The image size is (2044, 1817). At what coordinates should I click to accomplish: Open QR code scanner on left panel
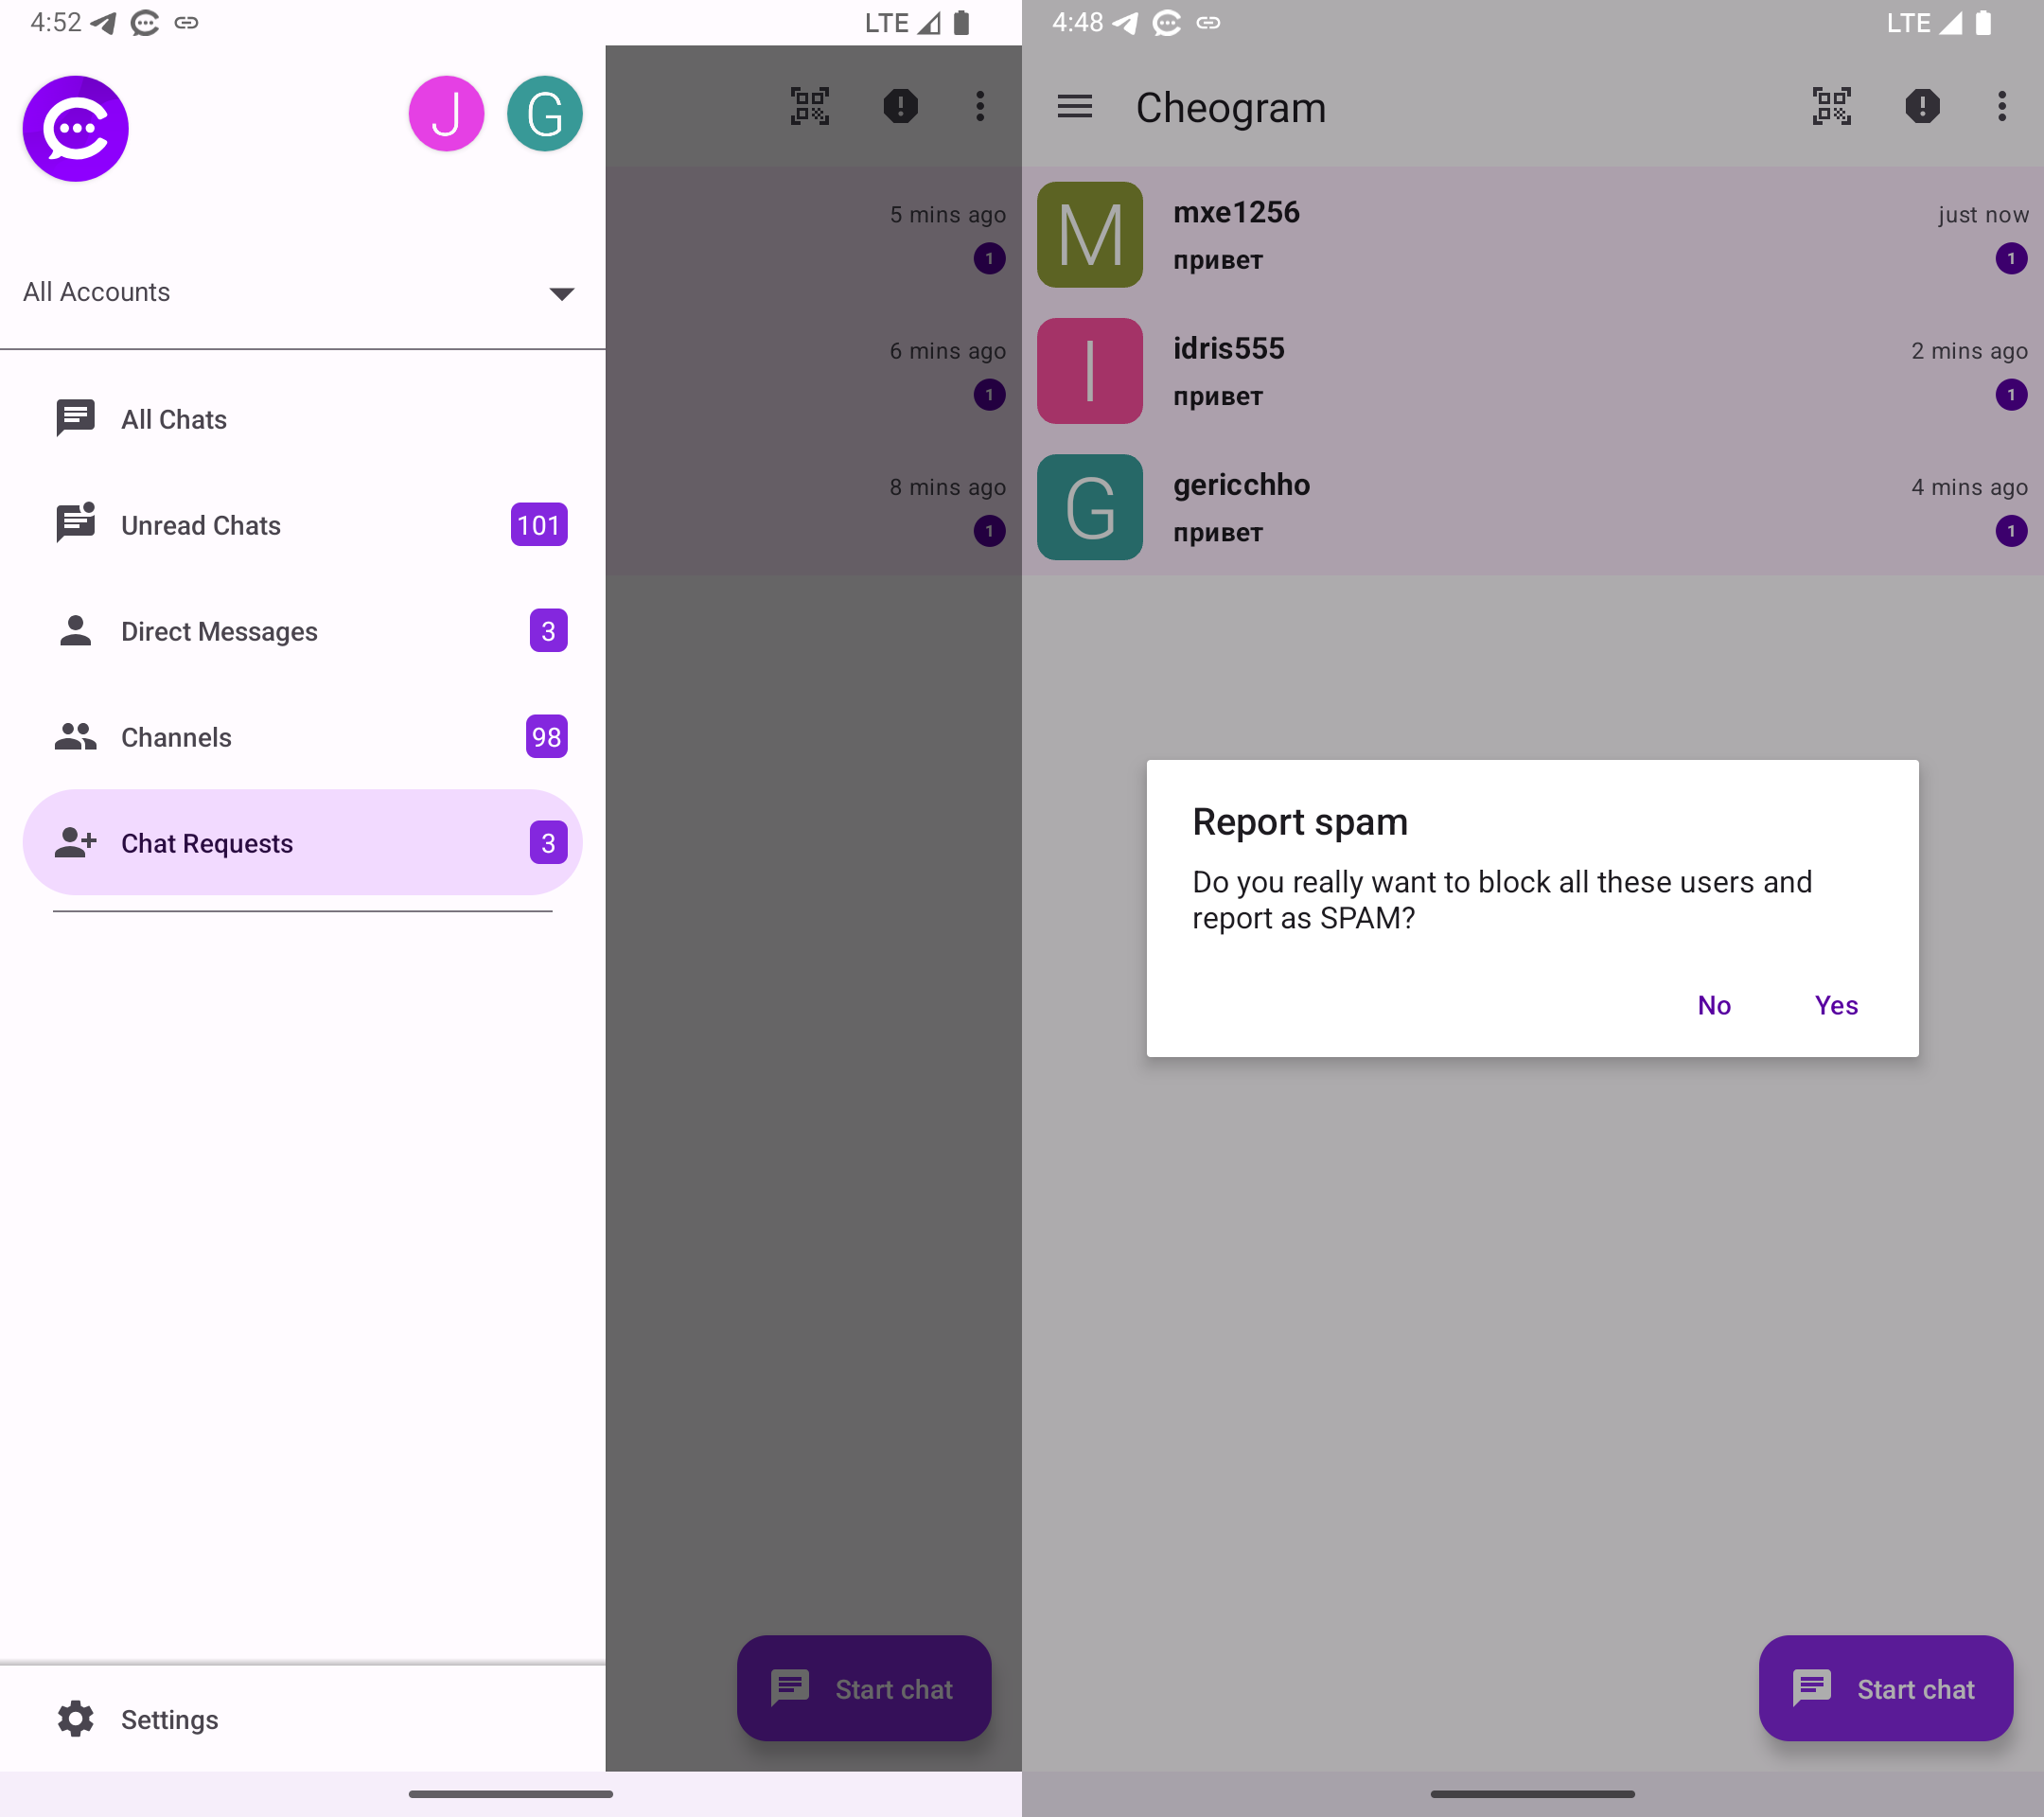pyautogui.click(x=808, y=107)
